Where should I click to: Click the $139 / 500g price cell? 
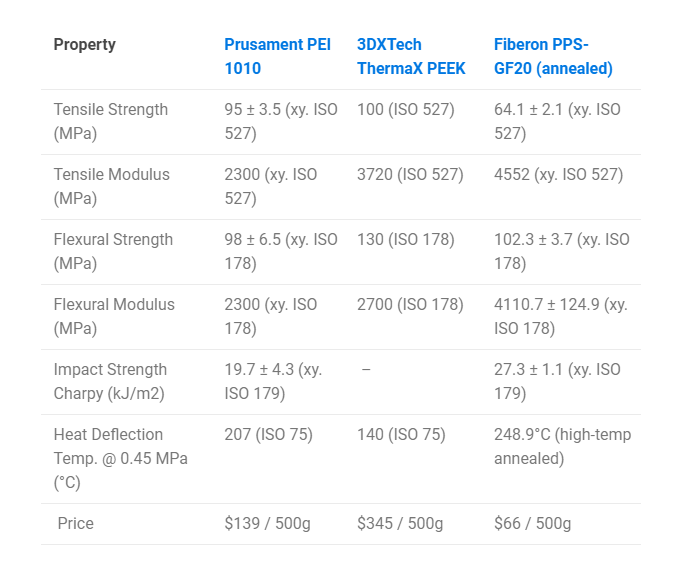pyautogui.click(x=267, y=523)
